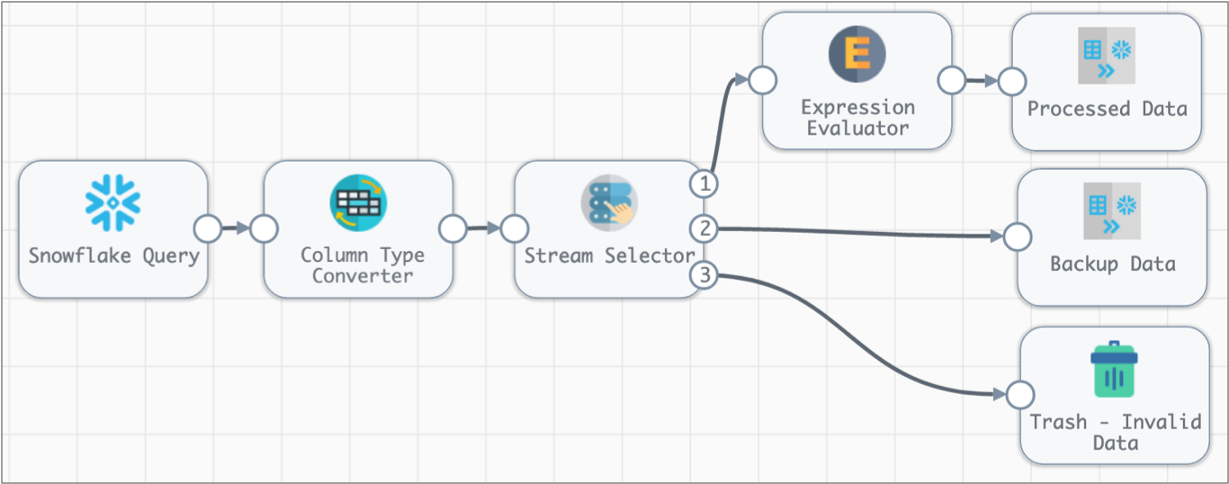Select the Processed Data label text
The height and width of the screenshot is (484, 1229).
pyautogui.click(x=1106, y=109)
